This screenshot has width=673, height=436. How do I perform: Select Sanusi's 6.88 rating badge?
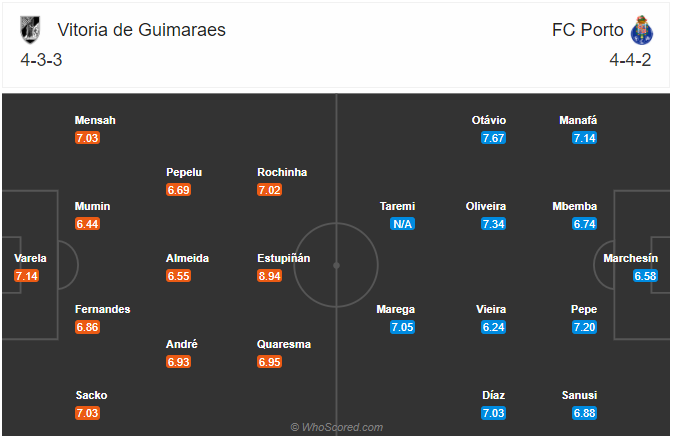click(585, 413)
